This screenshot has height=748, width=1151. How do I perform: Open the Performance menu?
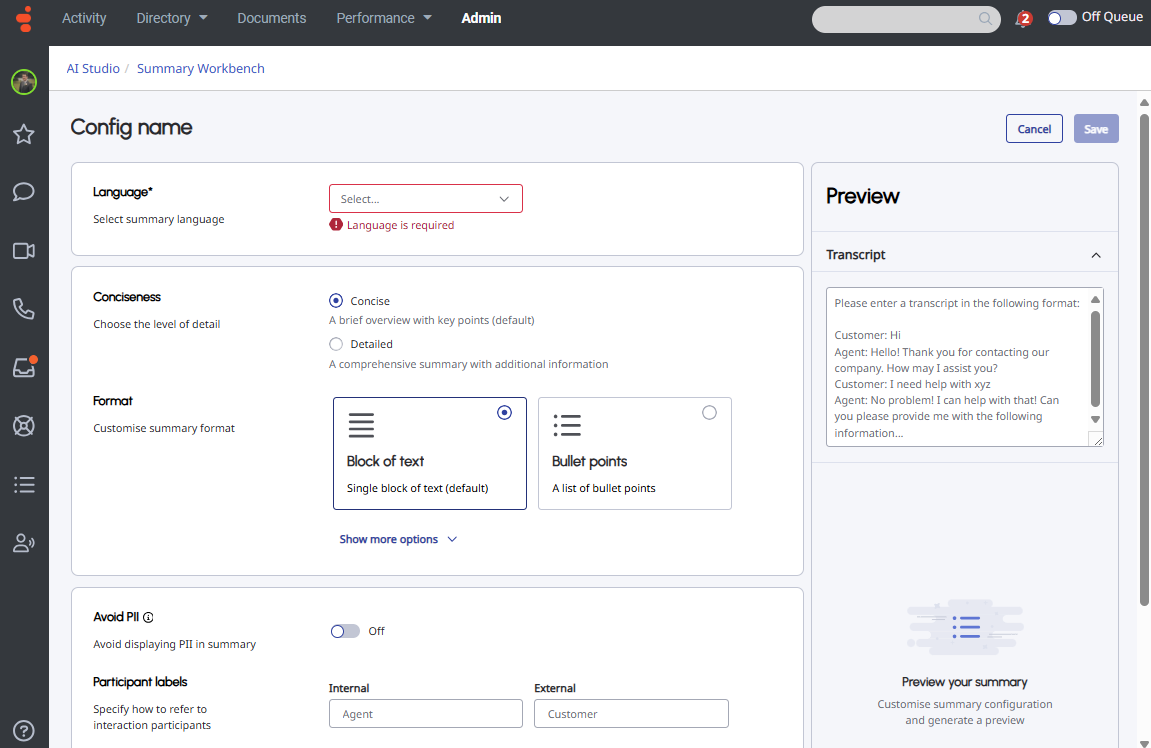click(x=384, y=18)
